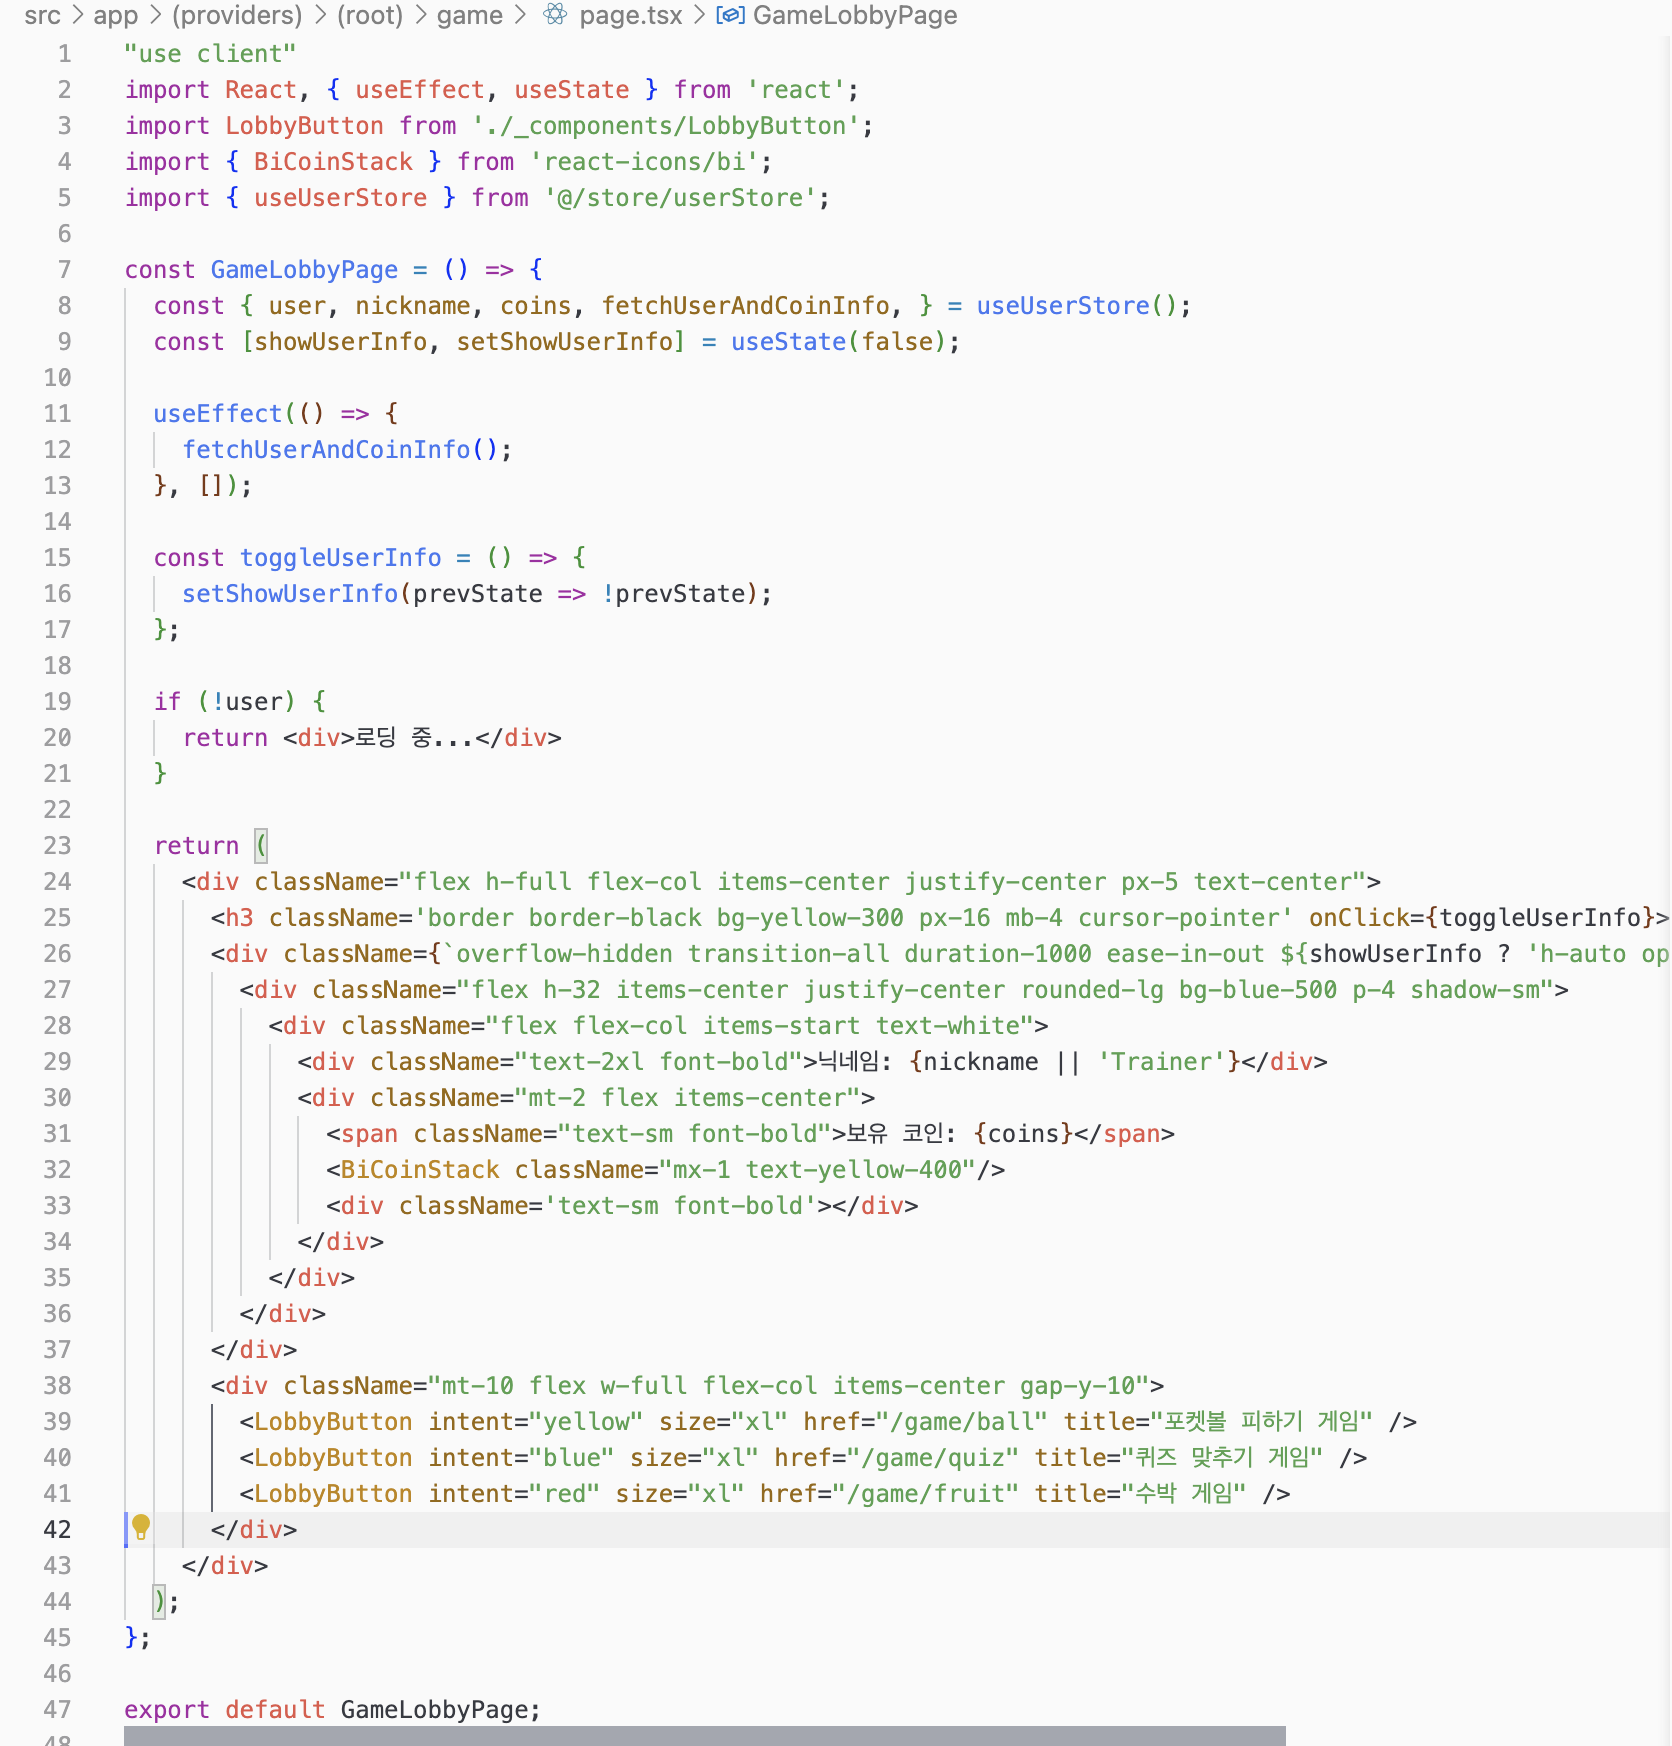Click 'setShowUserInfo' call on line 16
Viewport: 1672px width, 1746px height.
290,594
